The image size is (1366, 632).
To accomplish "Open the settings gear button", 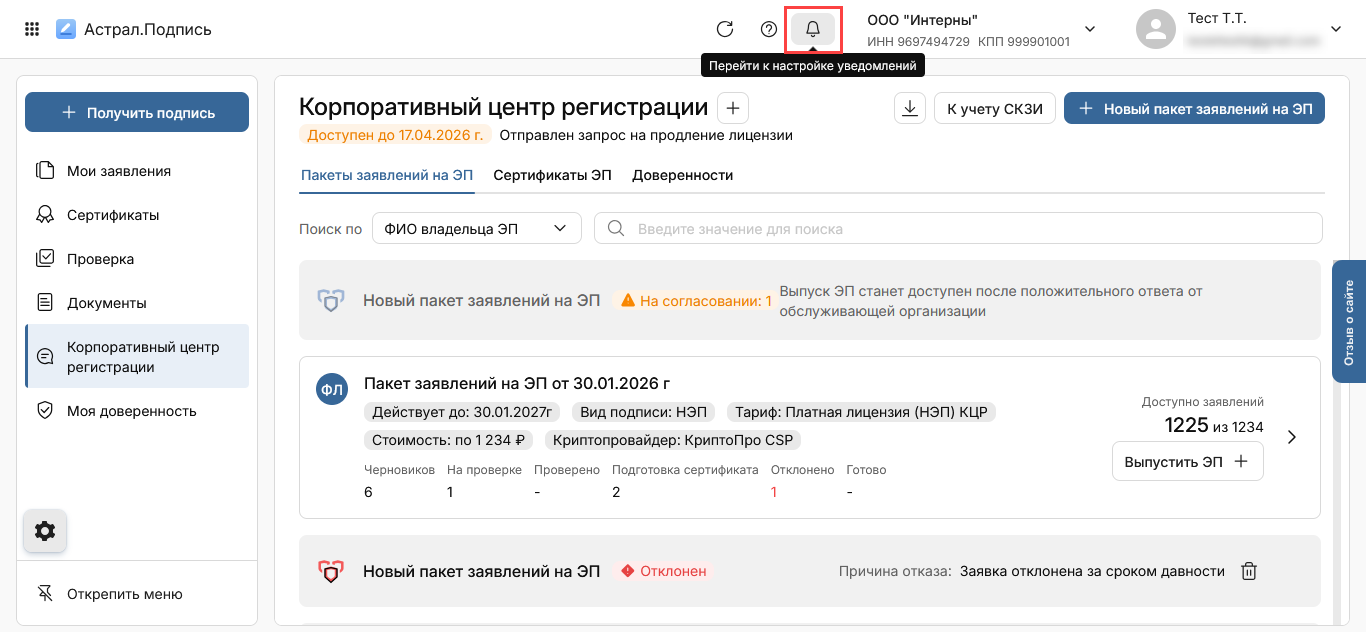I will tap(45, 531).
